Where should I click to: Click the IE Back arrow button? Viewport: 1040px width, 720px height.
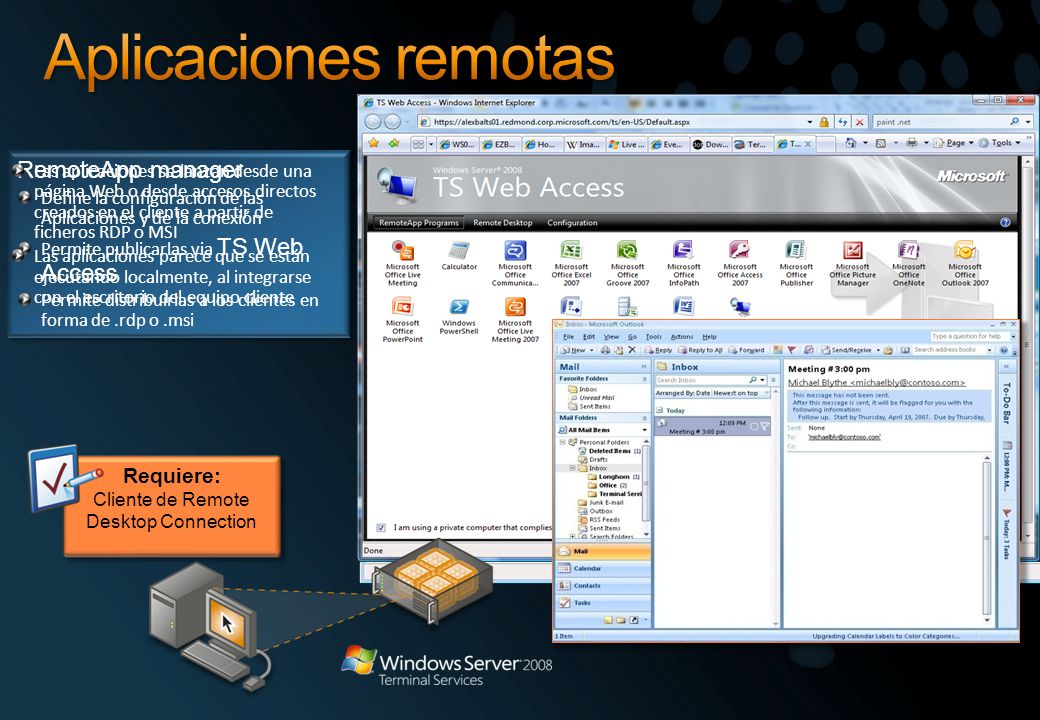point(373,122)
